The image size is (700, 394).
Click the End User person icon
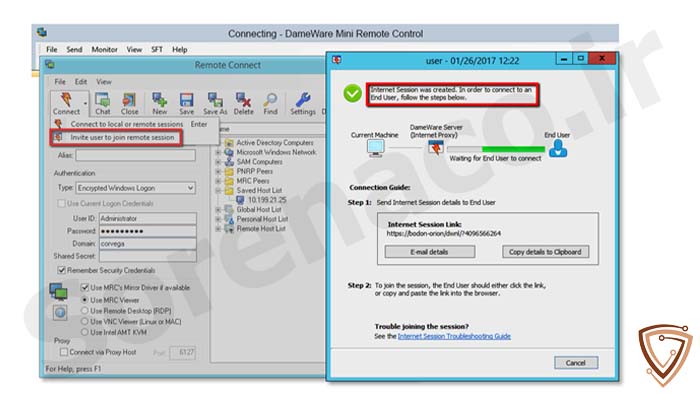click(558, 148)
